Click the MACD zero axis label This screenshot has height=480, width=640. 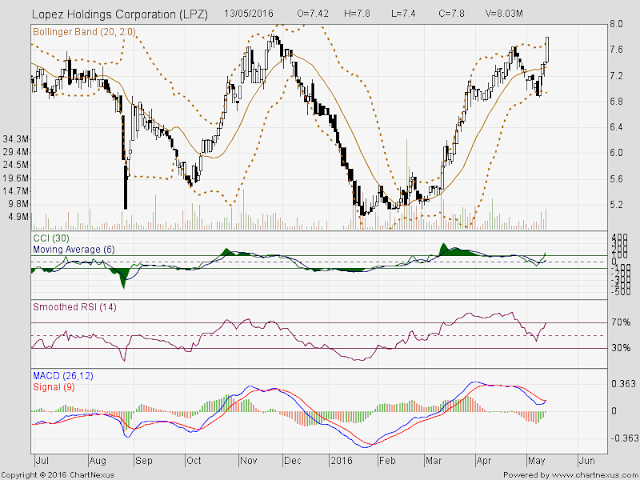point(613,411)
